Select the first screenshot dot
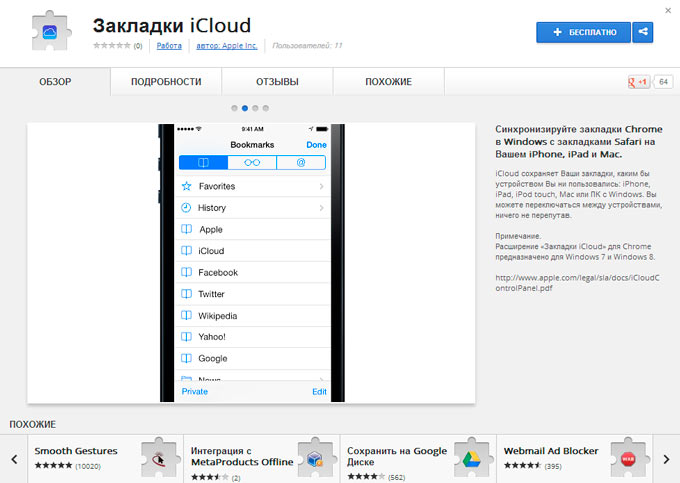 (234, 108)
